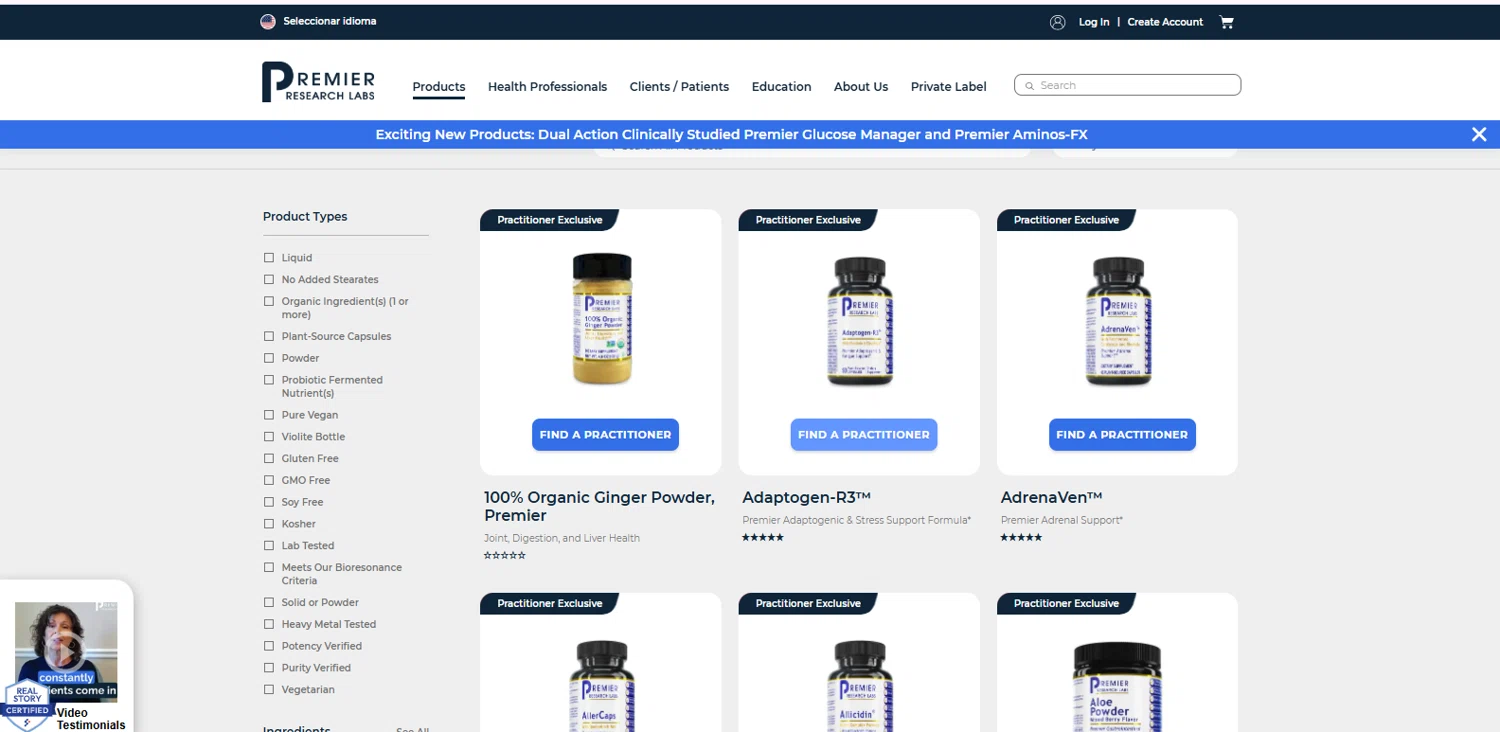Open the Health Professionals menu

[x=547, y=87]
